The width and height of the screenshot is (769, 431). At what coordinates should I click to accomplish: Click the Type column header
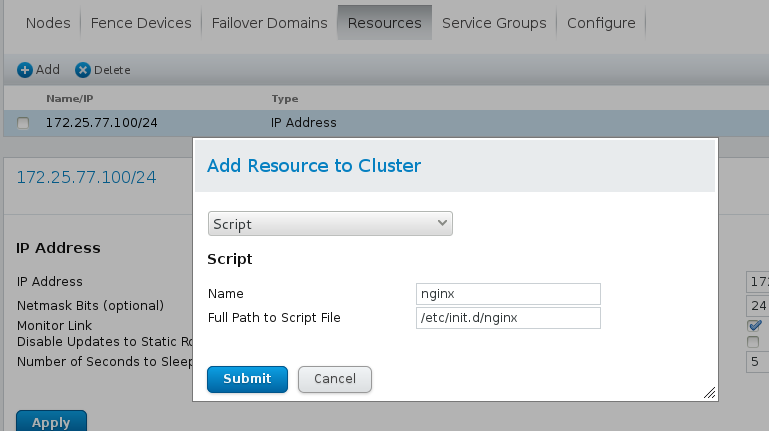tap(285, 99)
